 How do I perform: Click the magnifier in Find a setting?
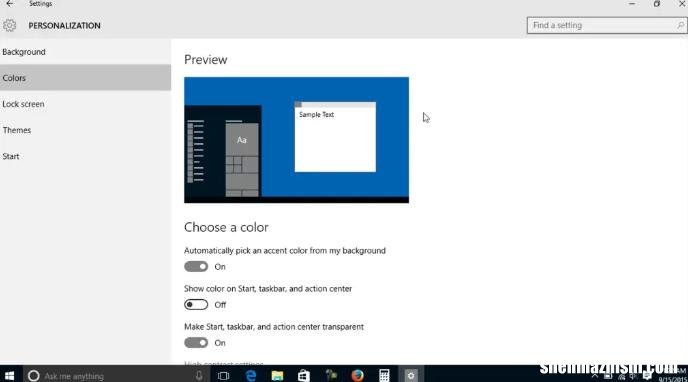click(680, 25)
